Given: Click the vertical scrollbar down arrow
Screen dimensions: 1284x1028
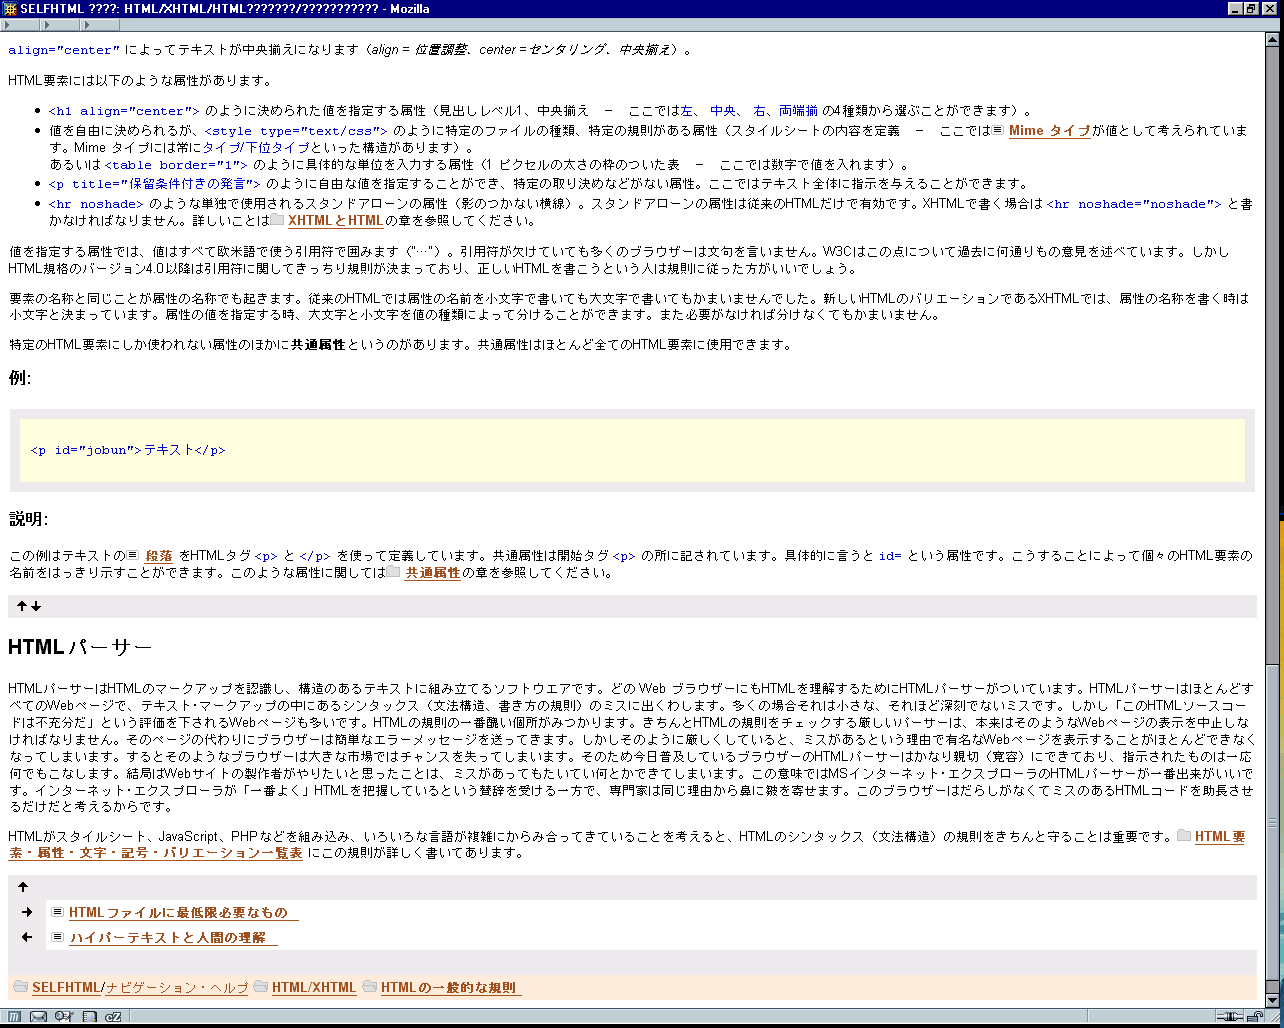Looking at the screenshot, I should coord(1272,999).
